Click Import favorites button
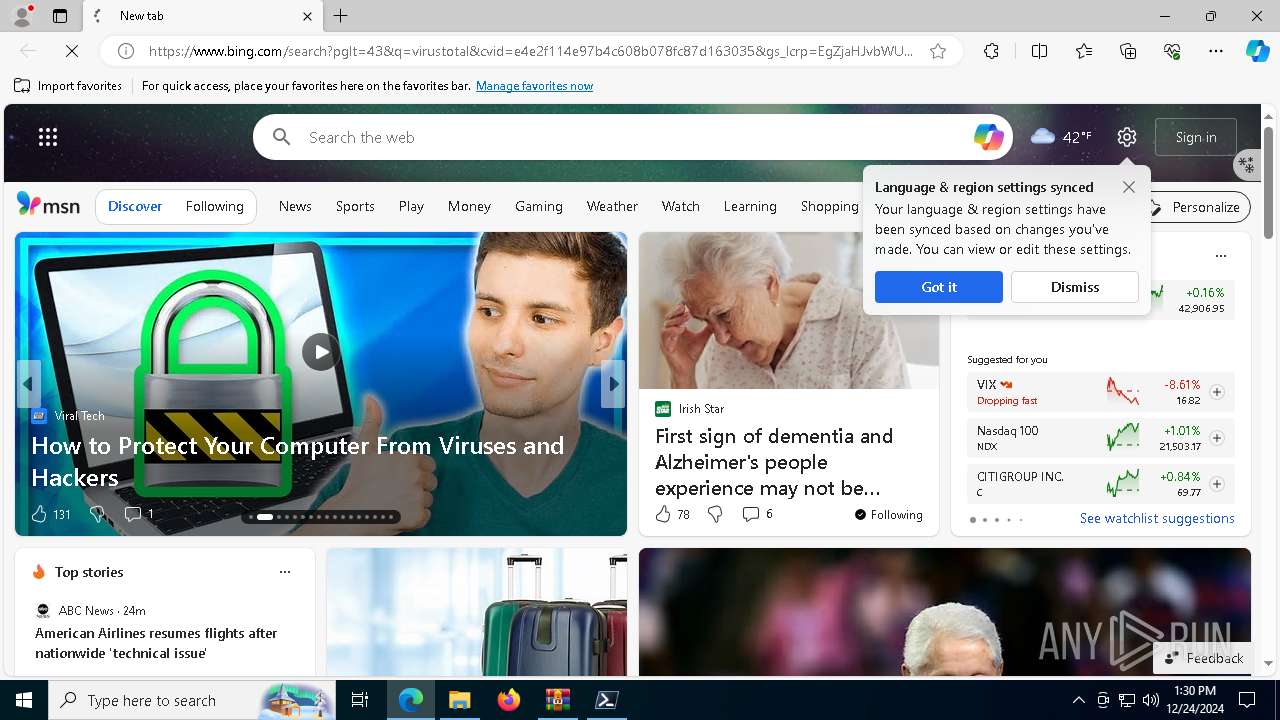 68,86
